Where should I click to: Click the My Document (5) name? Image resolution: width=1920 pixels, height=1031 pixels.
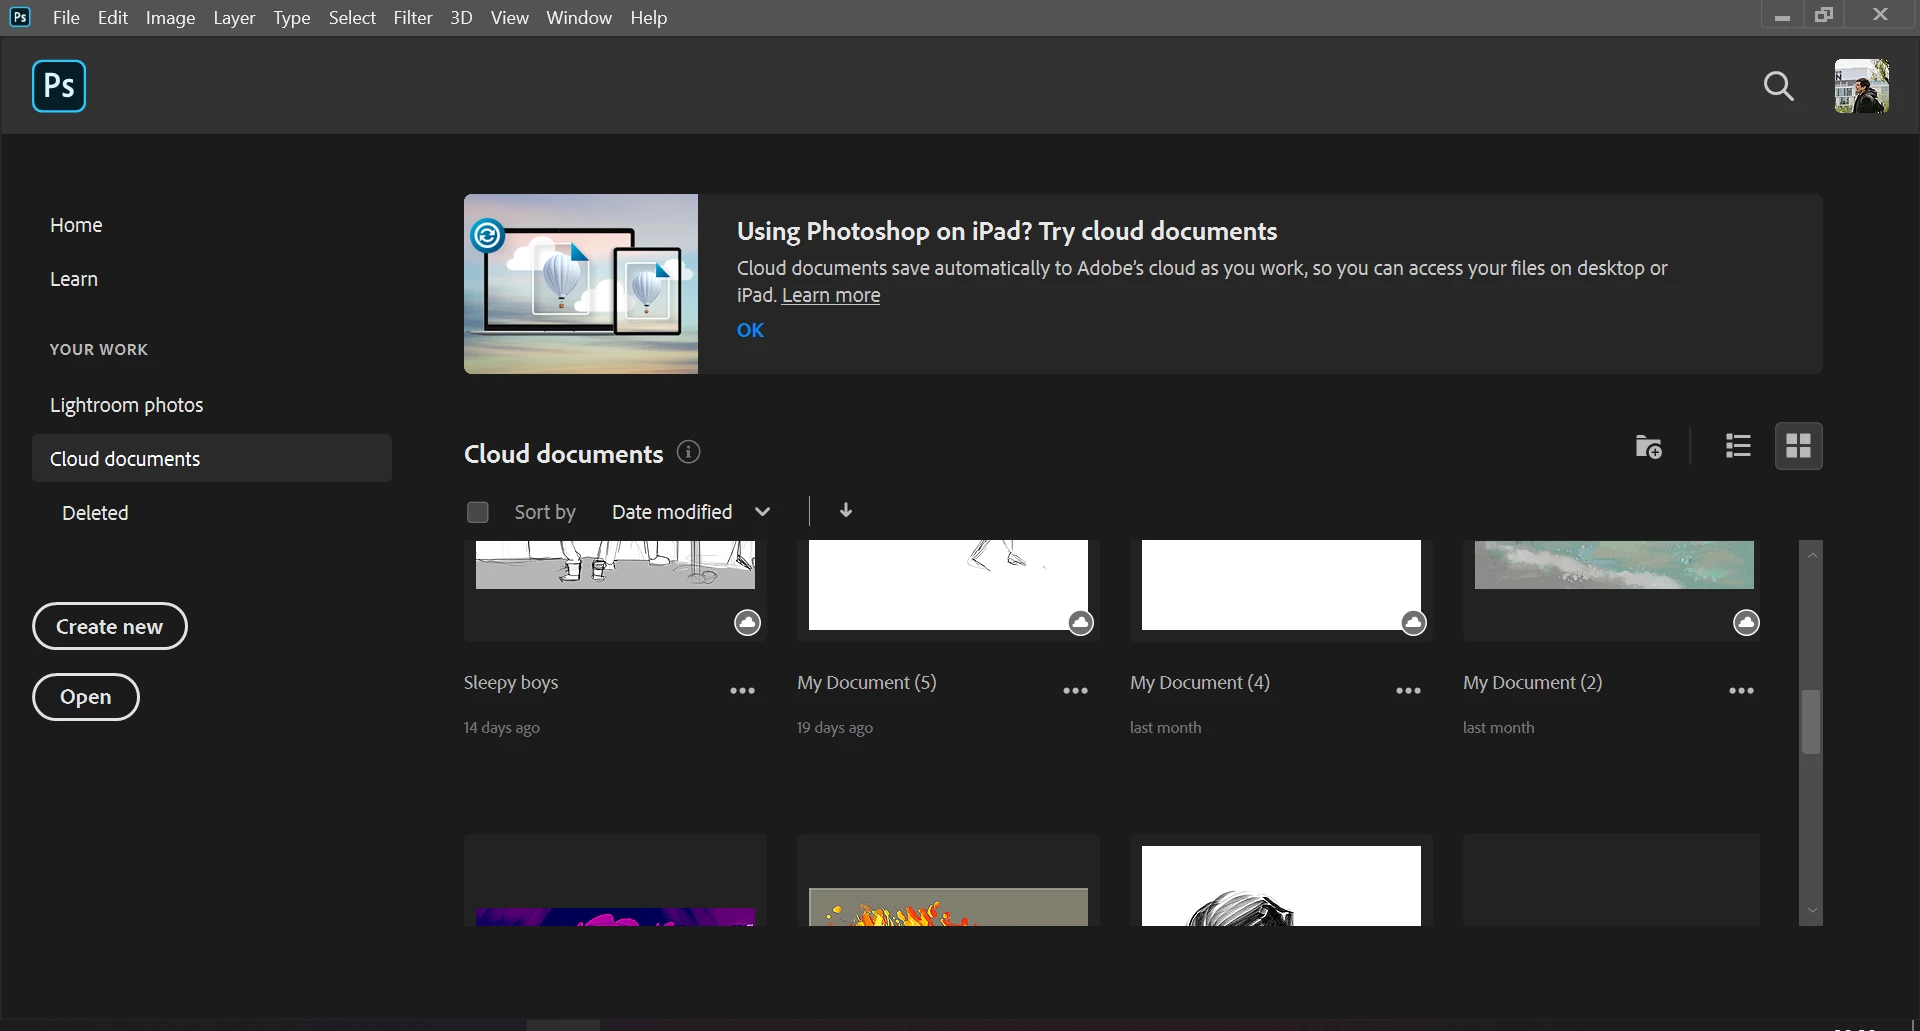click(x=867, y=683)
